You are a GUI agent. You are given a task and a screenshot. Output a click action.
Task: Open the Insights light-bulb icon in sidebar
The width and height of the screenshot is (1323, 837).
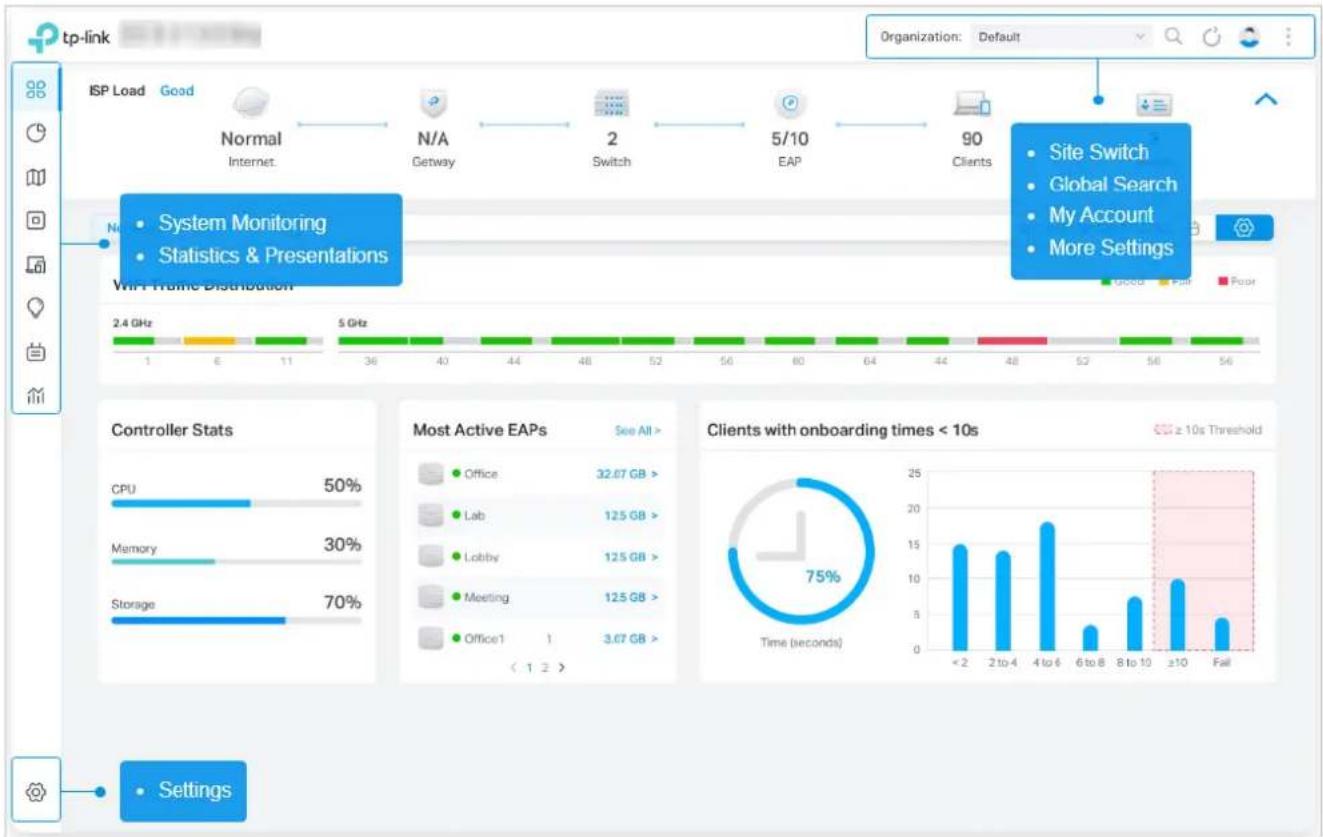pyautogui.click(x=35, y=307)
